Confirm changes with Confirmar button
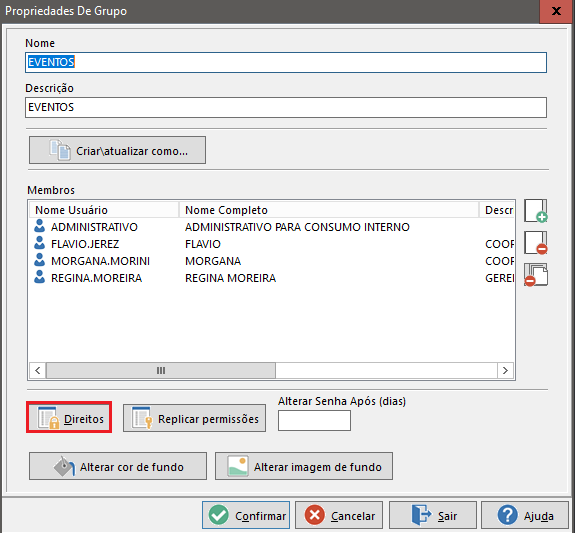575x533 pixels. point(246,515)
